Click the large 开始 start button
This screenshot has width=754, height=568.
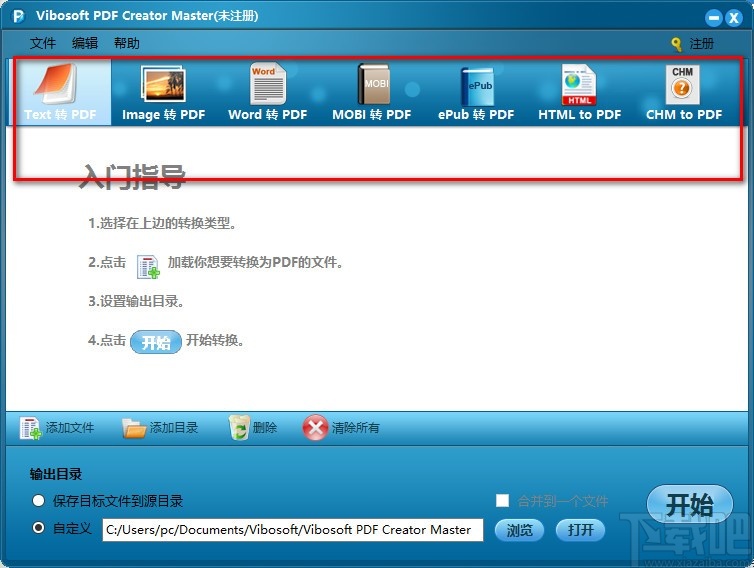pyautogui.click(x=690, y=505)
